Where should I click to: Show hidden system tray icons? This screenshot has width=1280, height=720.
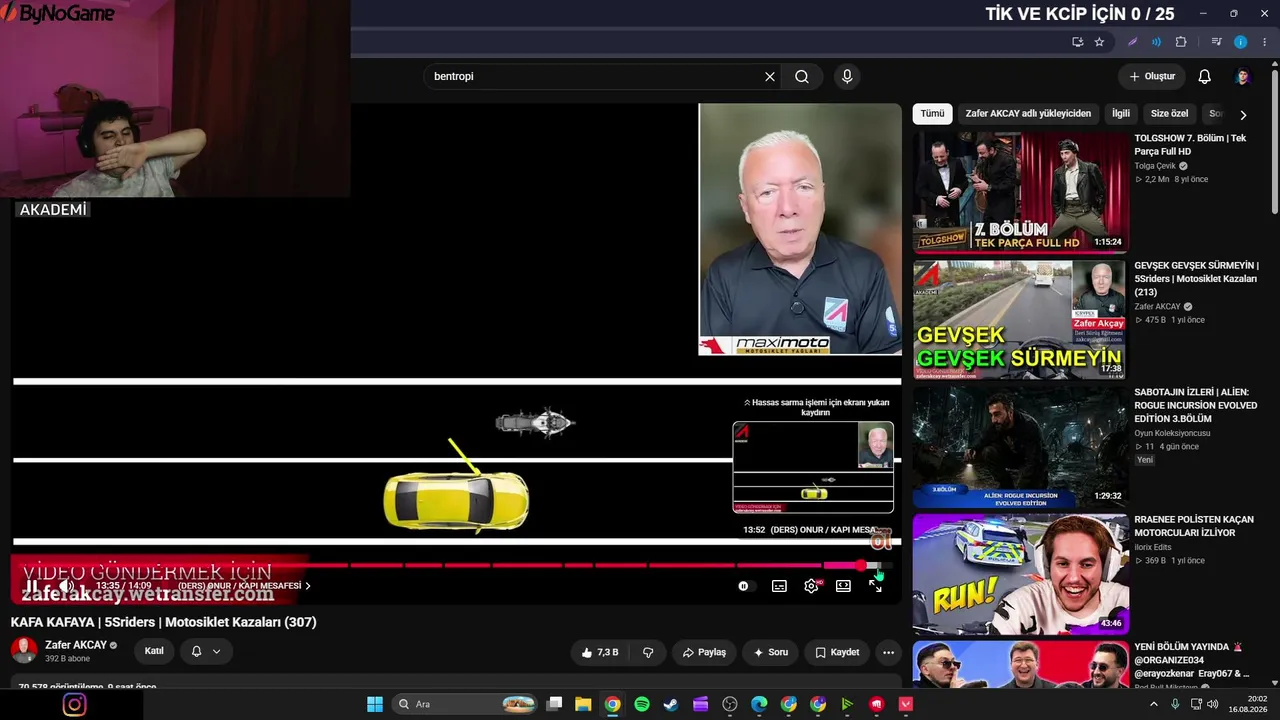point(1155,704)
